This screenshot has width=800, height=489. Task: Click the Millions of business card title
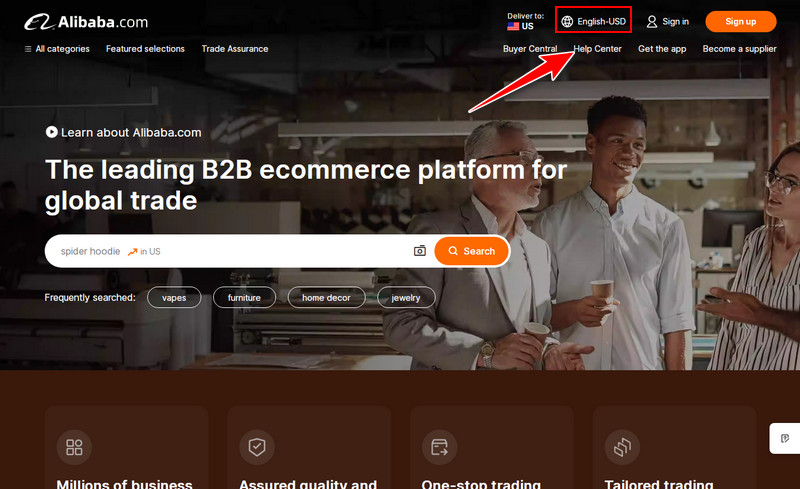coord(124,484)
